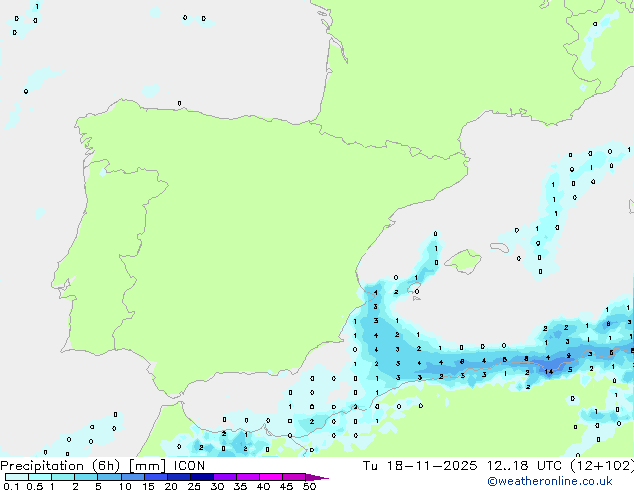Click the "20" legend scale value
Image resolution: width=634 pixels, height=490 pixels.
(171, 486)
